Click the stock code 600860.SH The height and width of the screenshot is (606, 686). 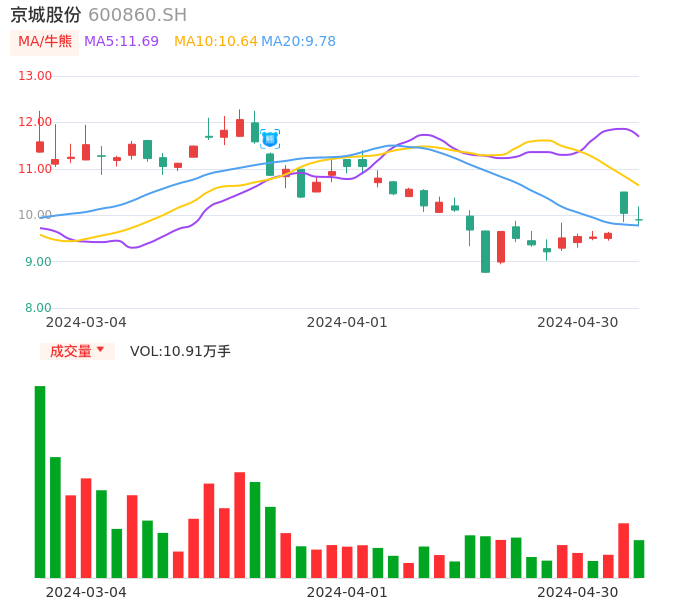coord(137,15)
